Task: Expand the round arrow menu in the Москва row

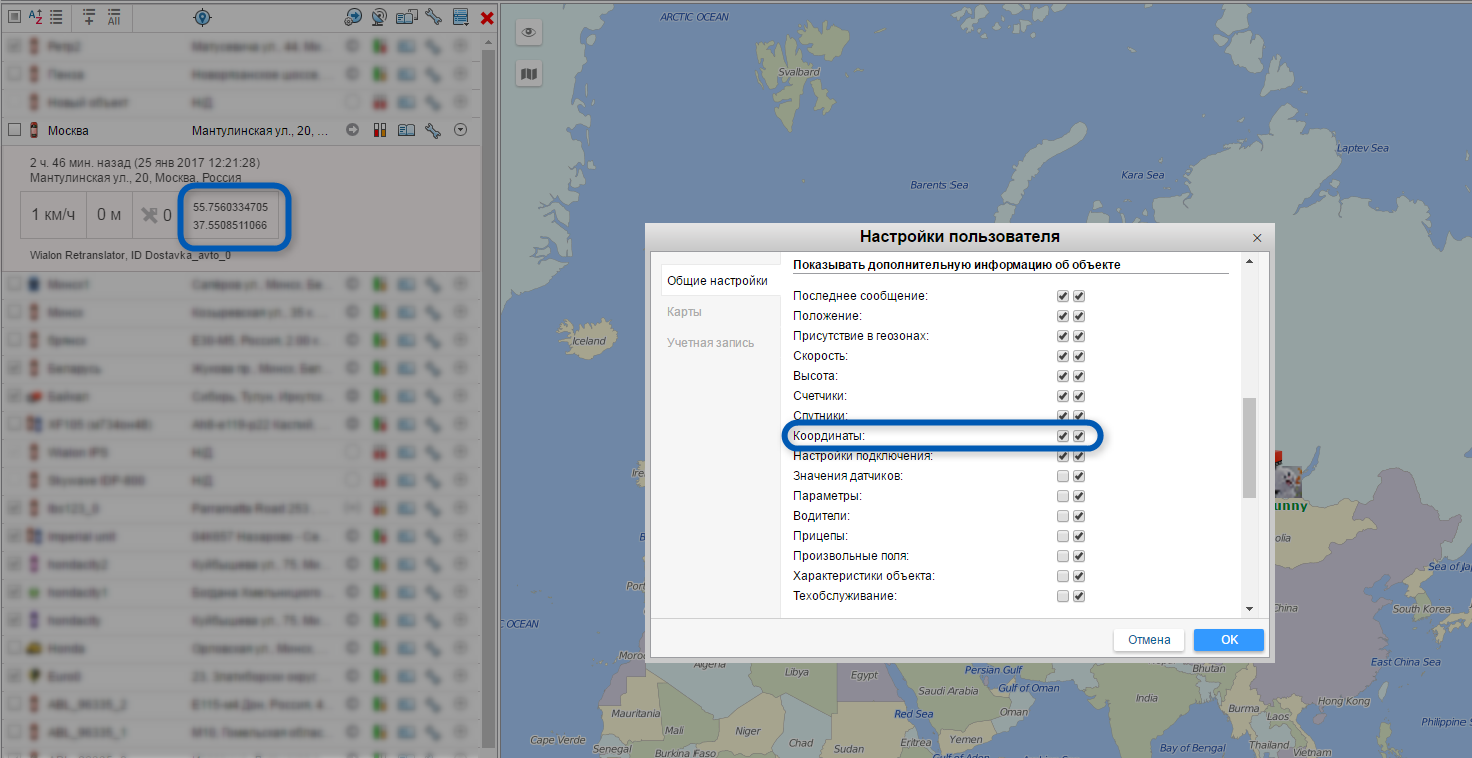Action: [460, 130]
